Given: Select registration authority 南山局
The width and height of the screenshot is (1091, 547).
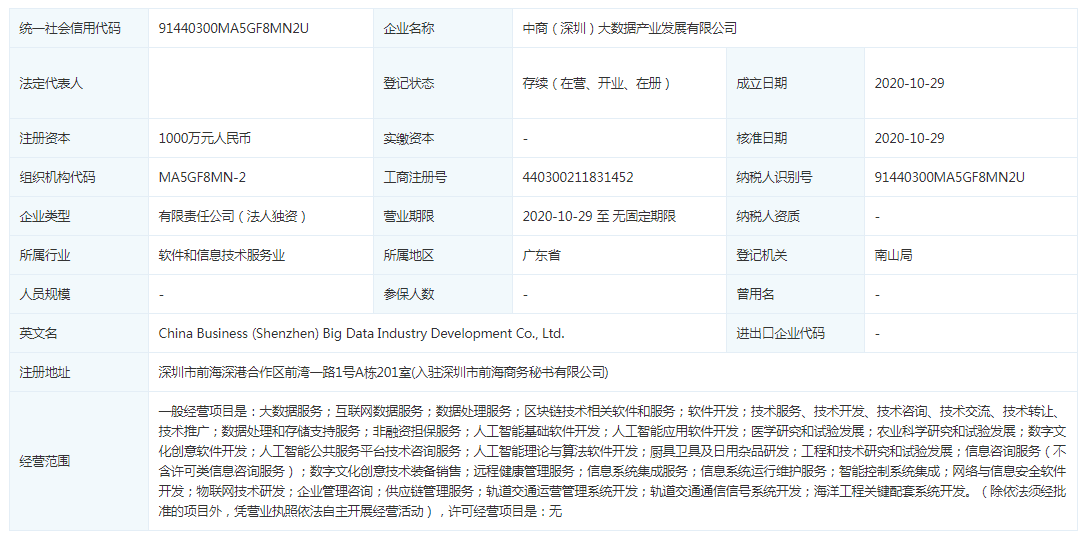Looking at the screenshot, I should 893,255.
